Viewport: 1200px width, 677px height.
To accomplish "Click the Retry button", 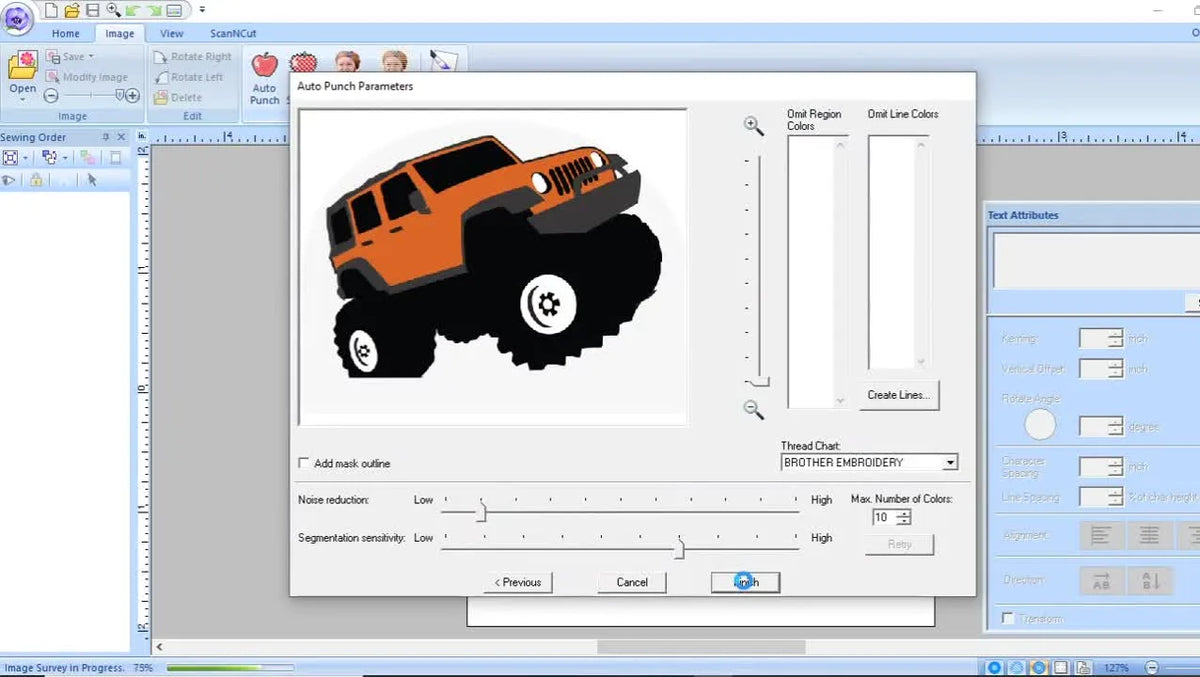I will click(899, 544).
